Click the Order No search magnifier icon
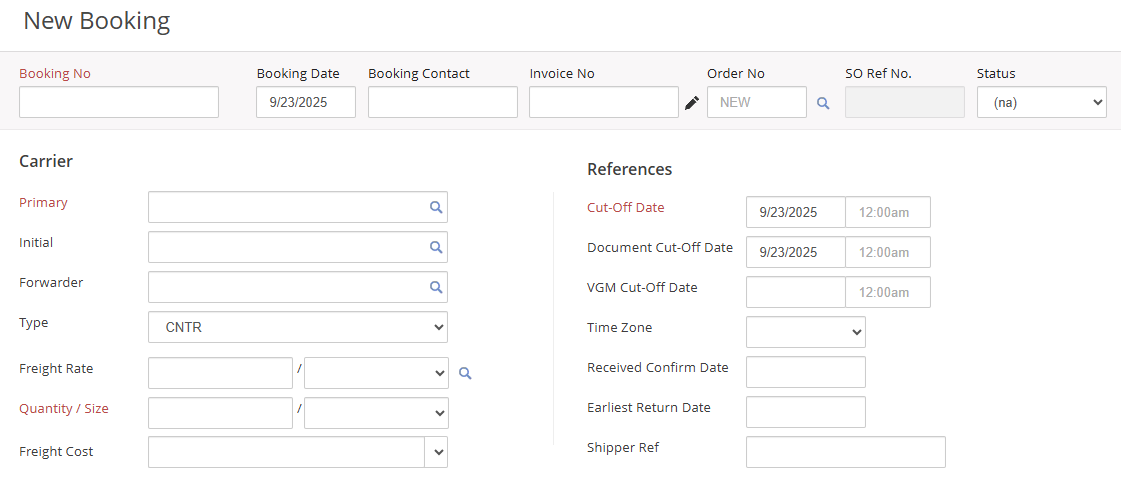Image resolution: width=1121 pixels, height=477 pixels. [823, 102]
